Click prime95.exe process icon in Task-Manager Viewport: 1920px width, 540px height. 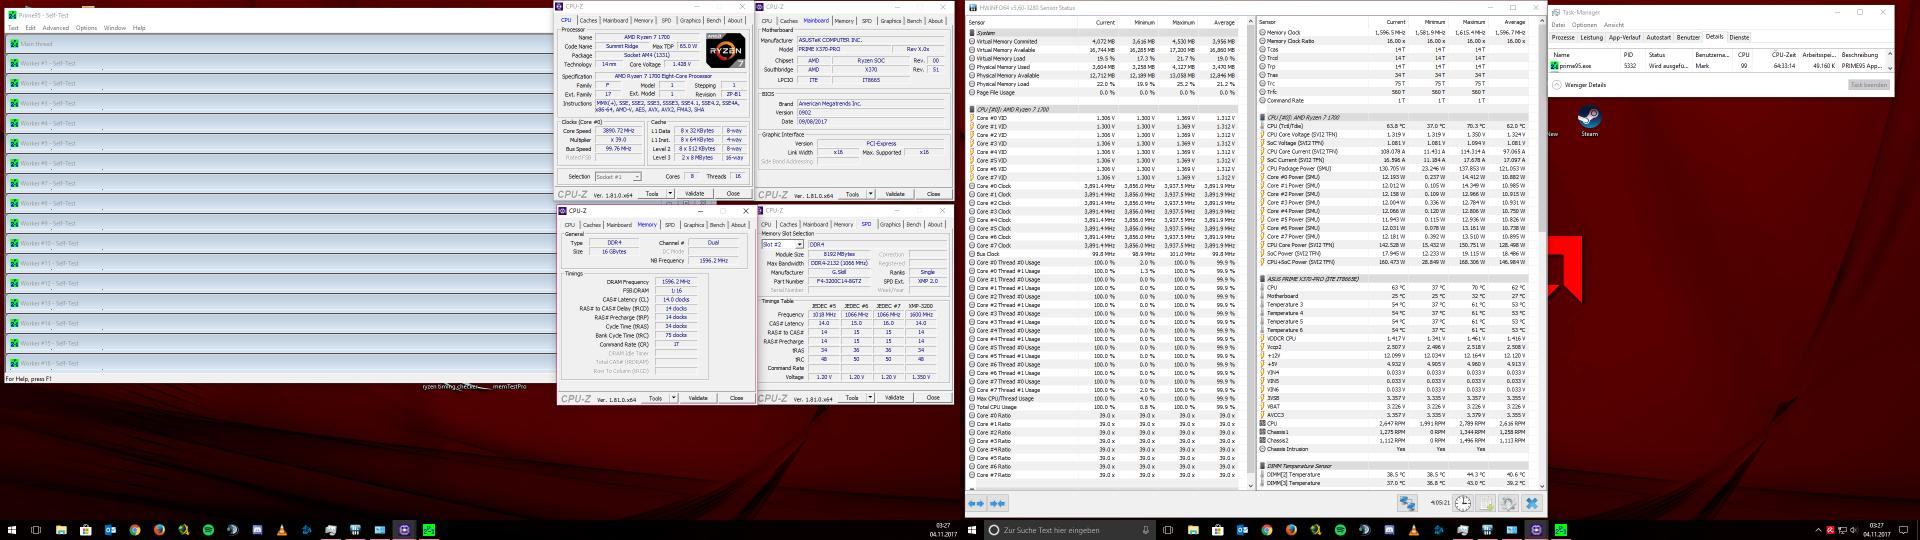(x=1554, y=66)
